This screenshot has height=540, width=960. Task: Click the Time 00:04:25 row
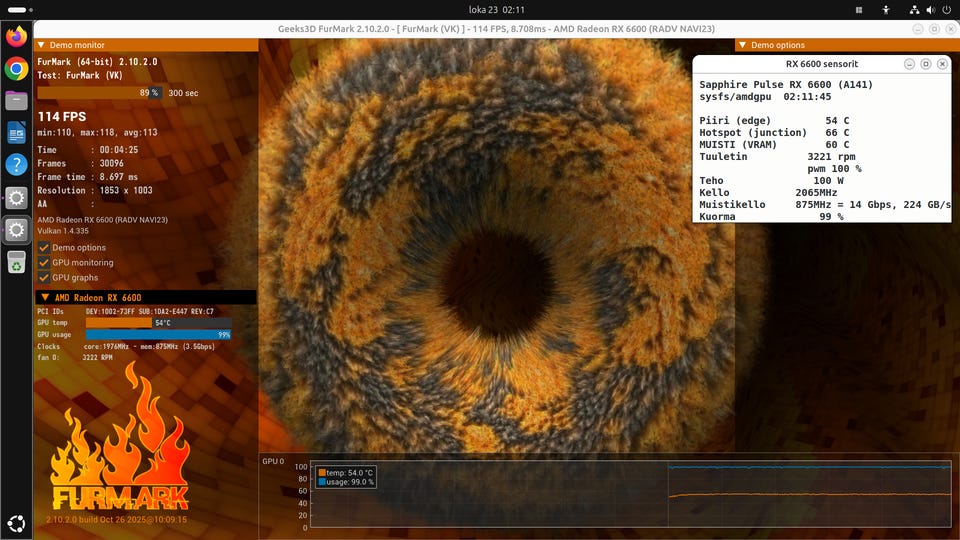point(88,150)
